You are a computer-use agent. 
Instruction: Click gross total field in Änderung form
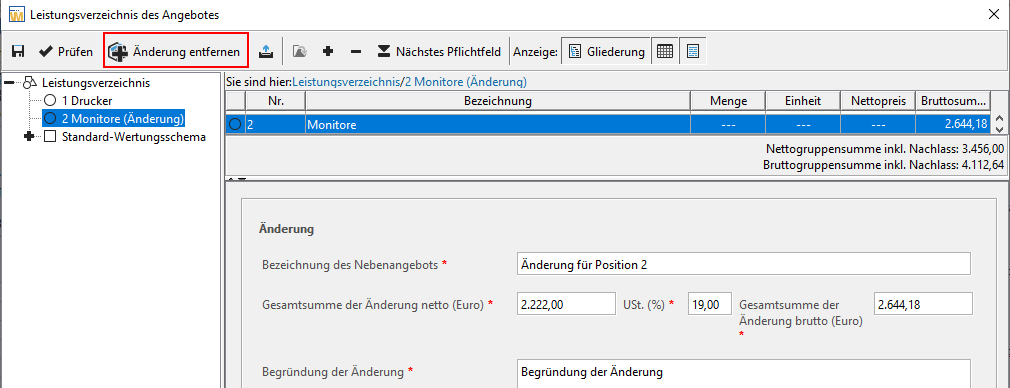coord(923,304)
